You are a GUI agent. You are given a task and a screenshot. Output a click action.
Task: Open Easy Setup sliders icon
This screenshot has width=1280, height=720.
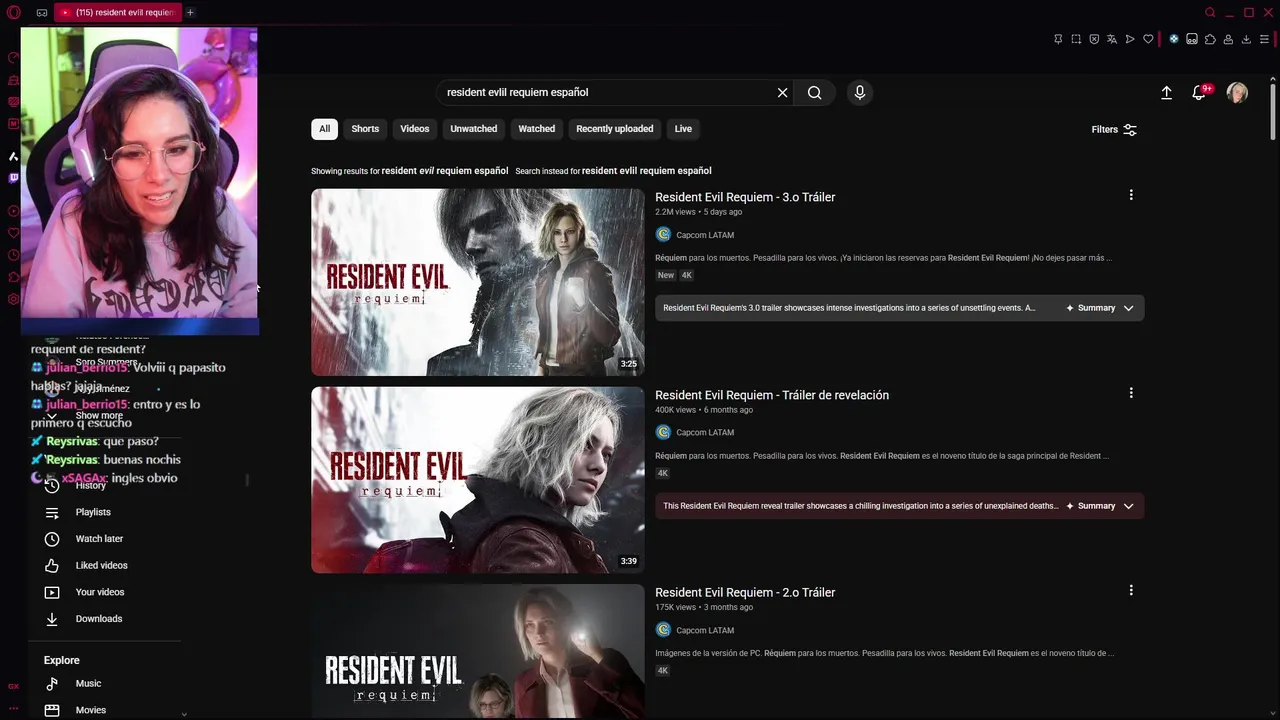[1264, 39]
